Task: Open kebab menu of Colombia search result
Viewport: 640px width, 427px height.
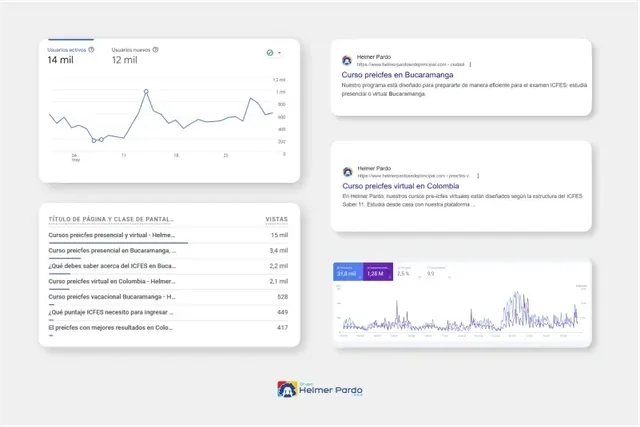Action: pyautogui.click(x=478, y=176)
